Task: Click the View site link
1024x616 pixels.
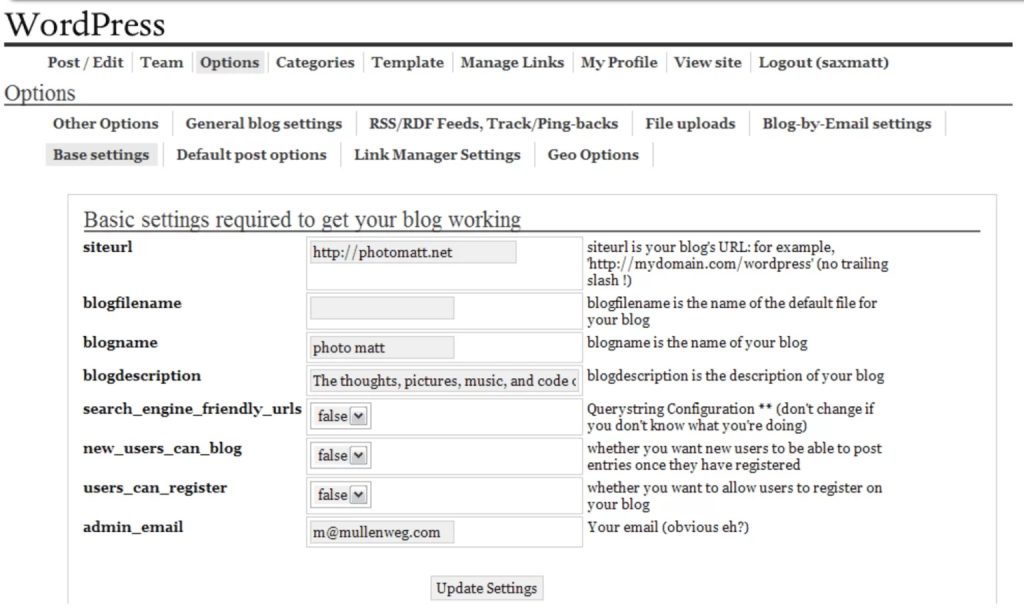Action: (x=707, y=62)
